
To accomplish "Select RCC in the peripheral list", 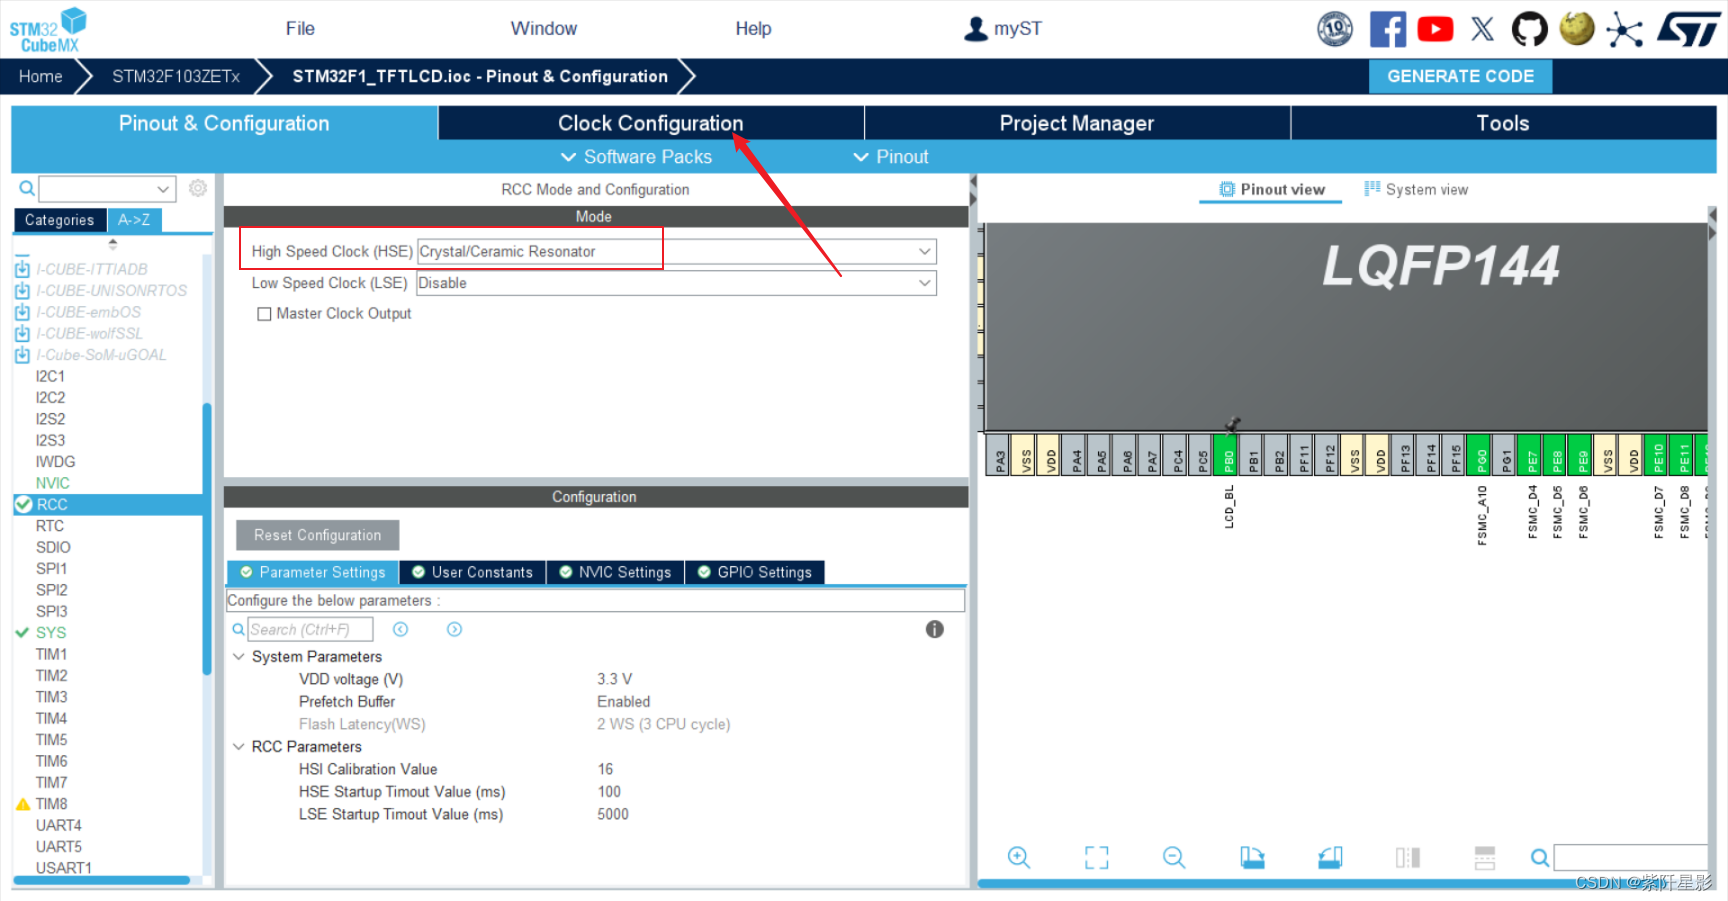I will point(107,505).
